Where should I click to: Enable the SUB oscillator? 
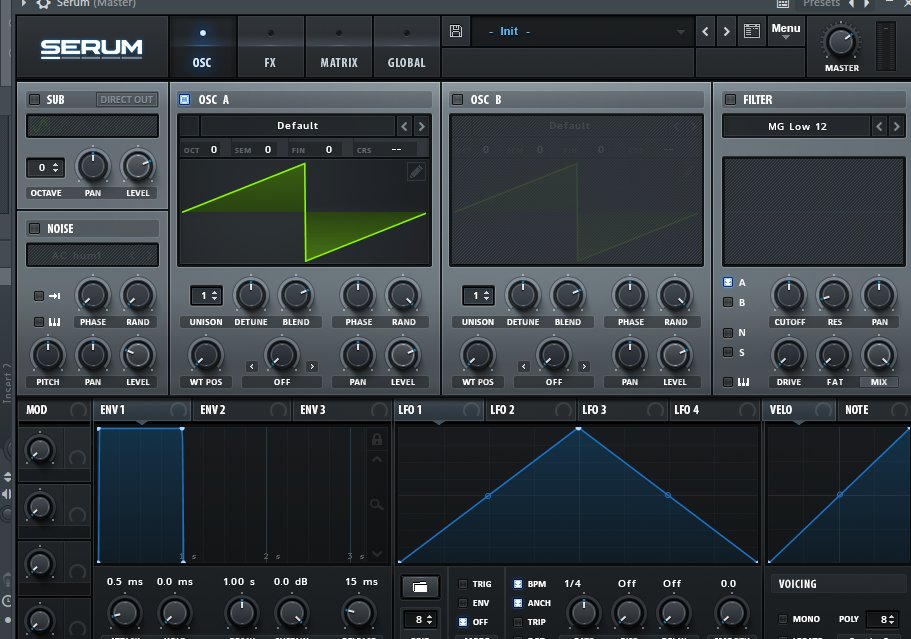coord(34,99)
